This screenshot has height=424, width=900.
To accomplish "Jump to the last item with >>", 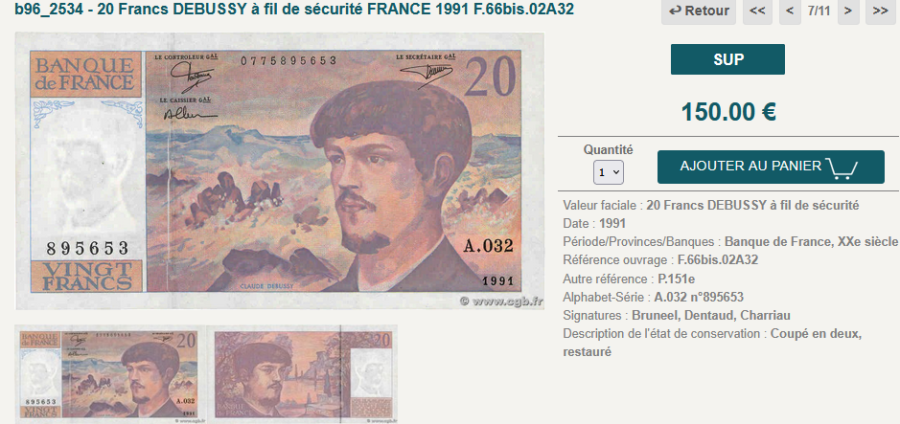I will [880, 11].
